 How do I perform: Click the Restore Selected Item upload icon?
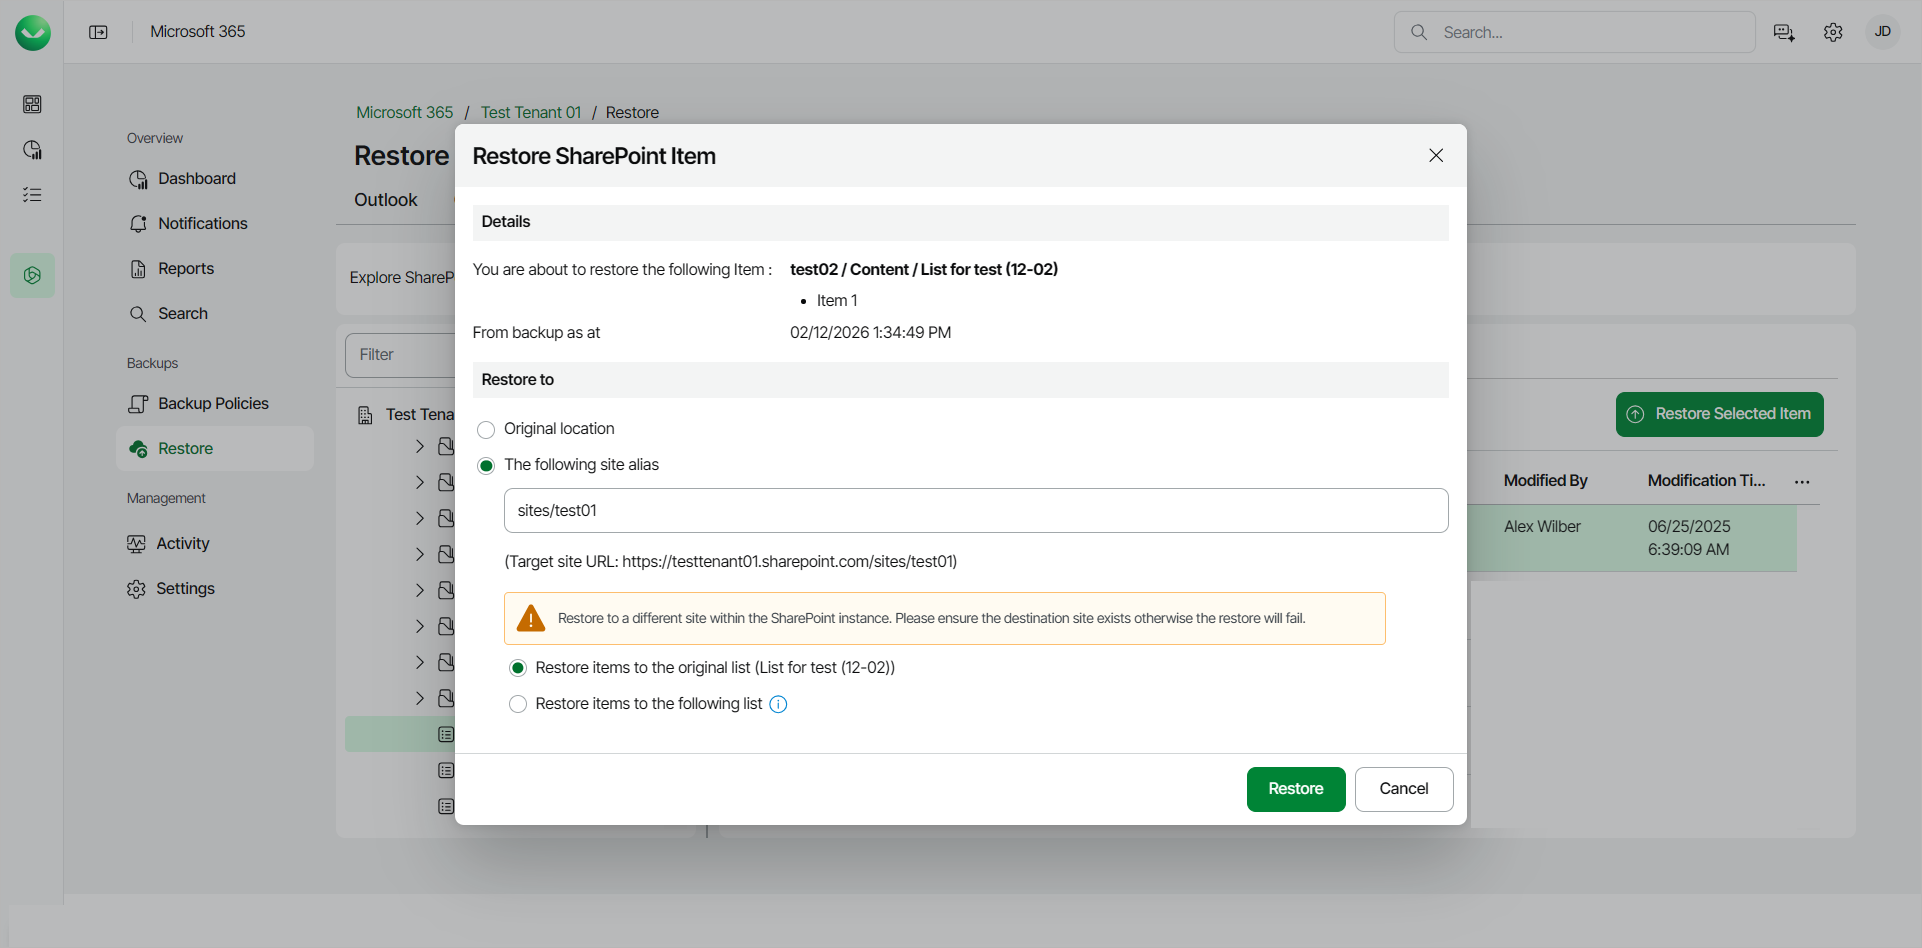[x=1636, y=414]
